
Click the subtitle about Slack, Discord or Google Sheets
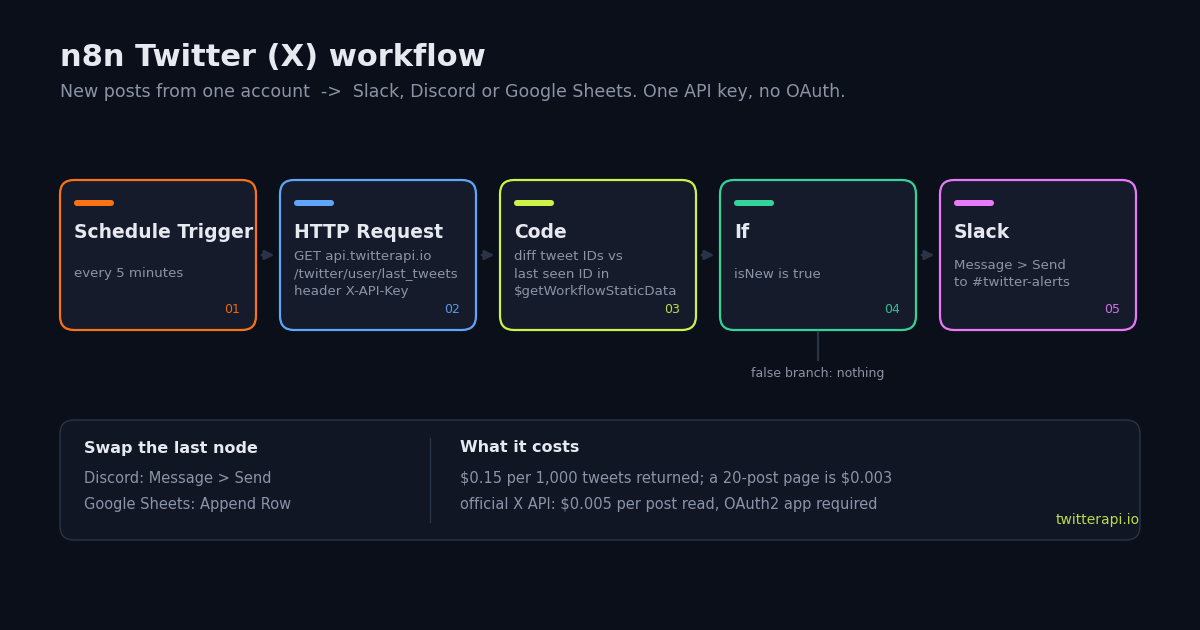[x=452, y=92]
